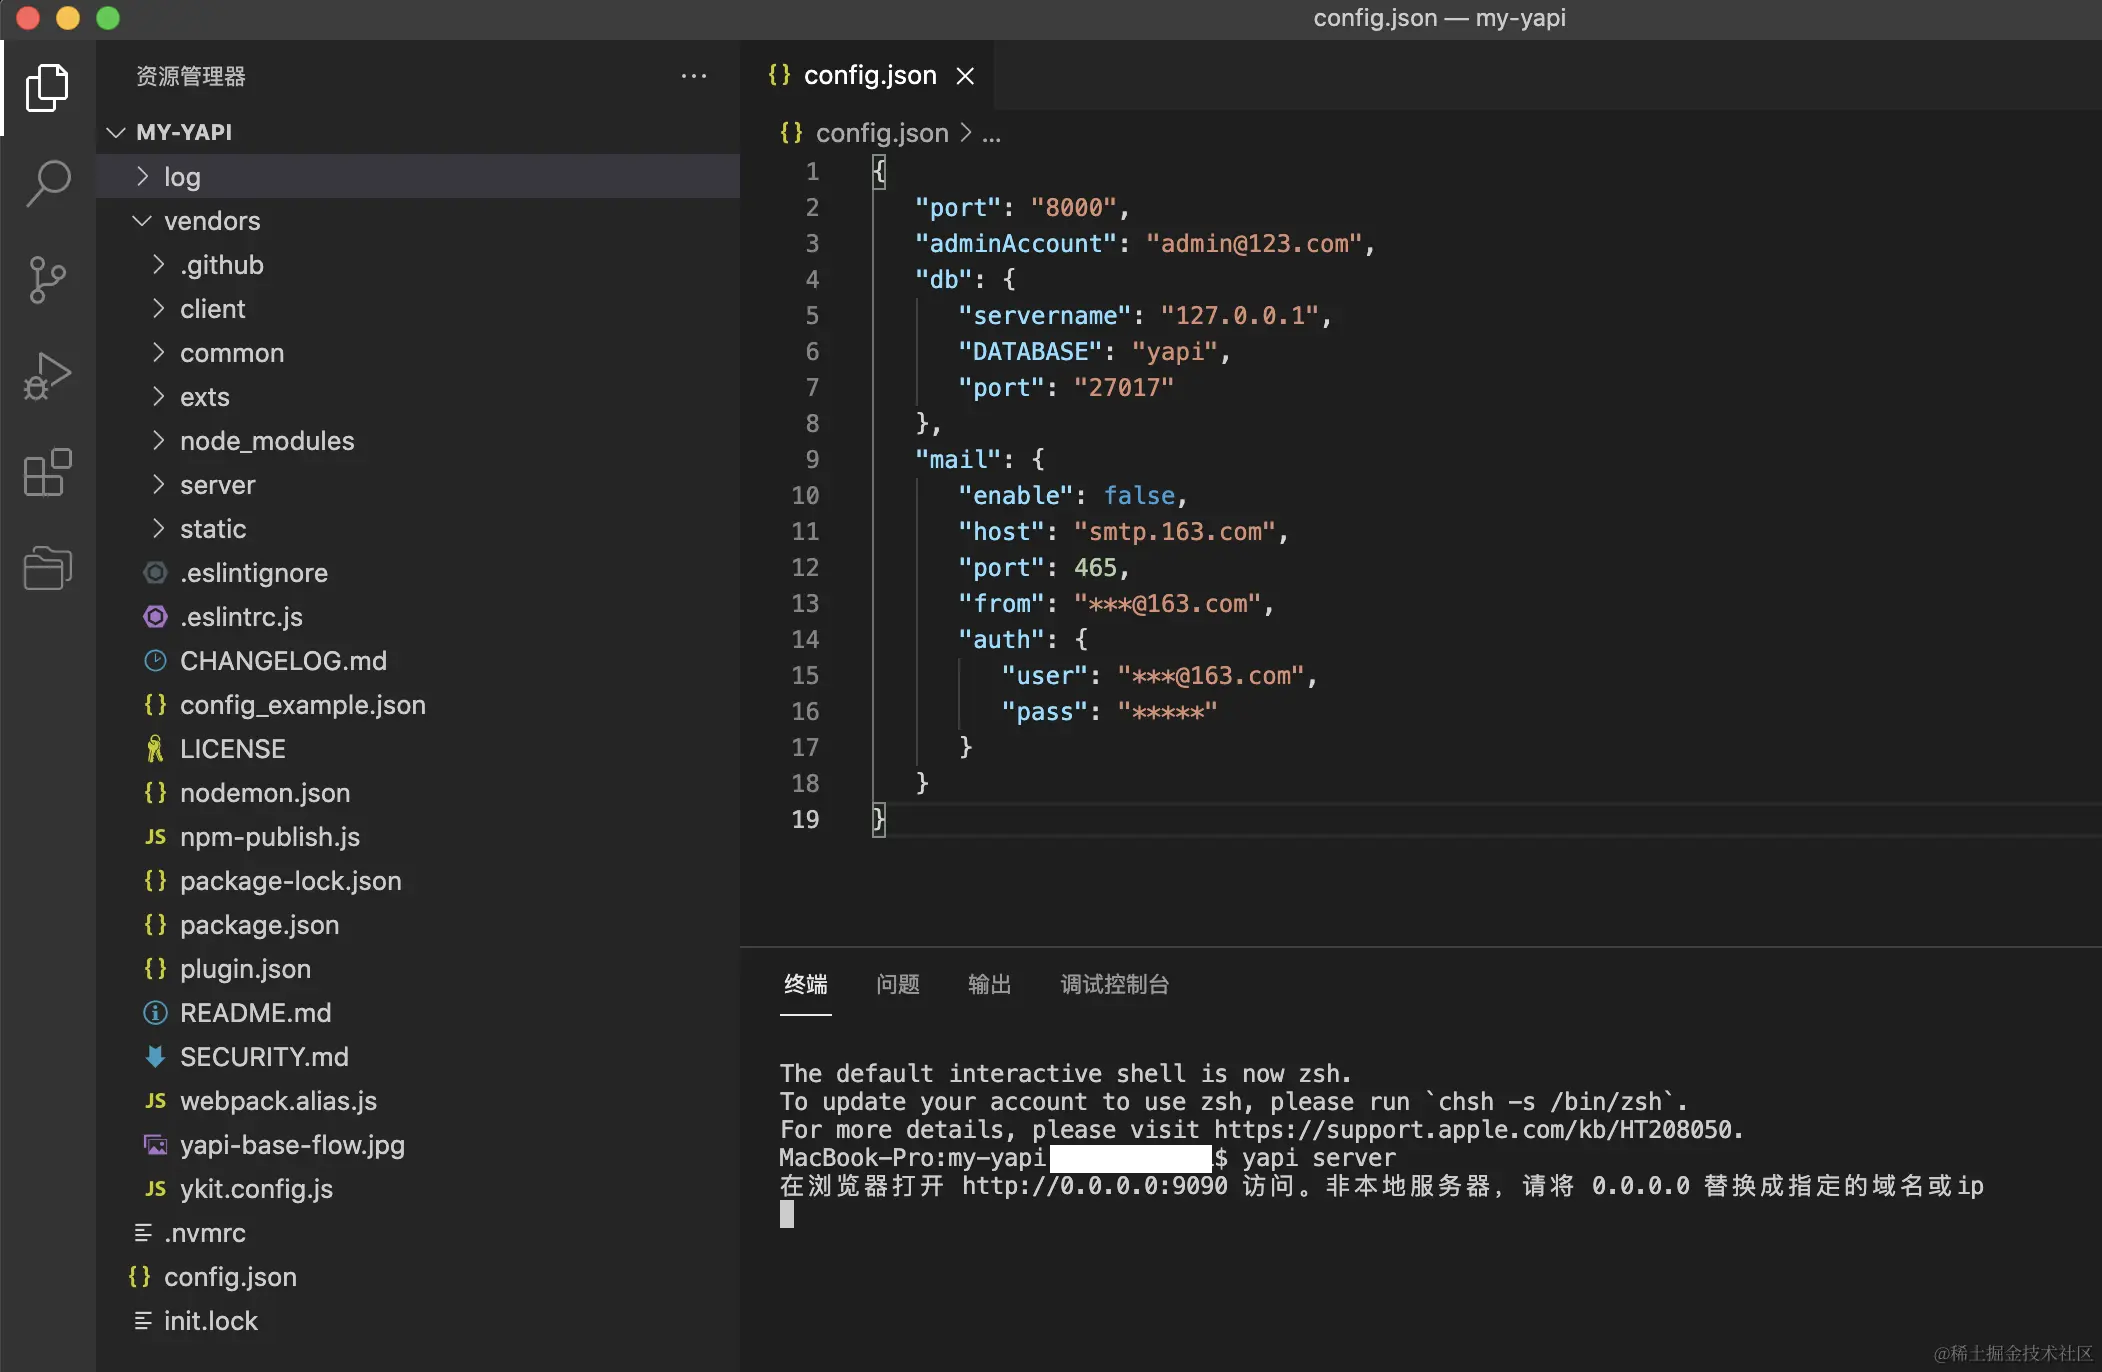This screenshot has width=2102, height=1372.
Task: Open the Search view icon
Action: point(47,183)
